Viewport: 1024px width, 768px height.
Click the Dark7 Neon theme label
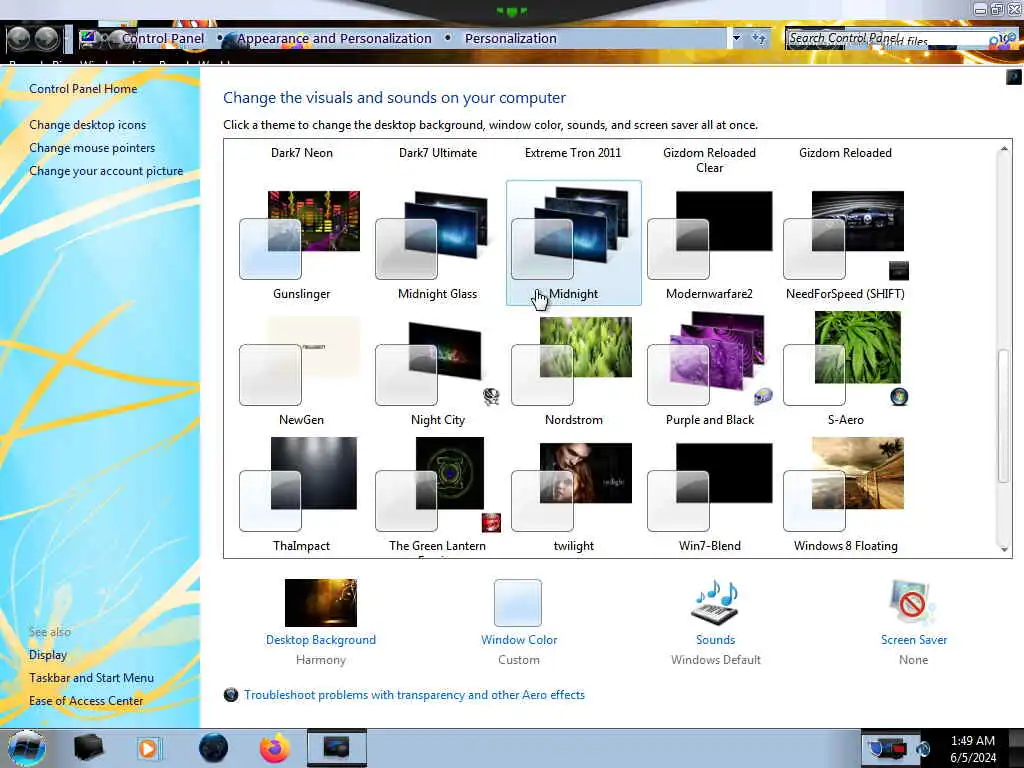pos(302,153)
